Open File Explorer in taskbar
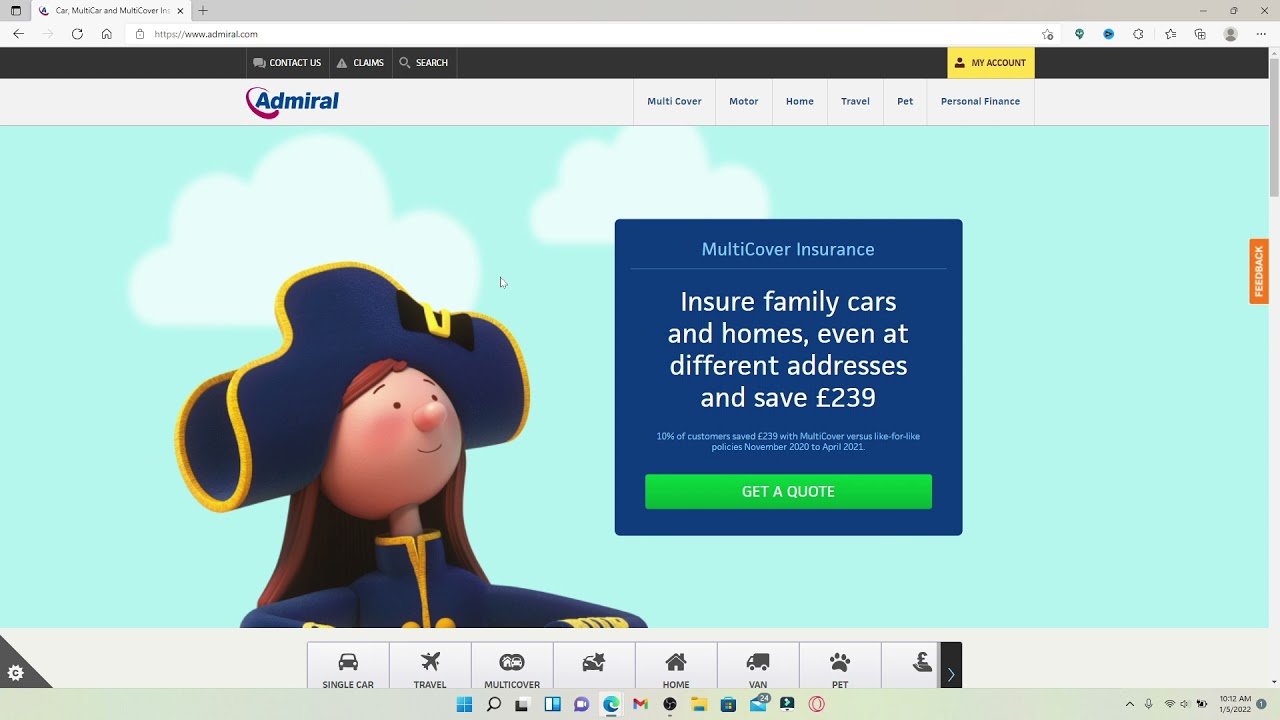Image resolution: width=1280 pixels, height=720 pixels. 699,704
